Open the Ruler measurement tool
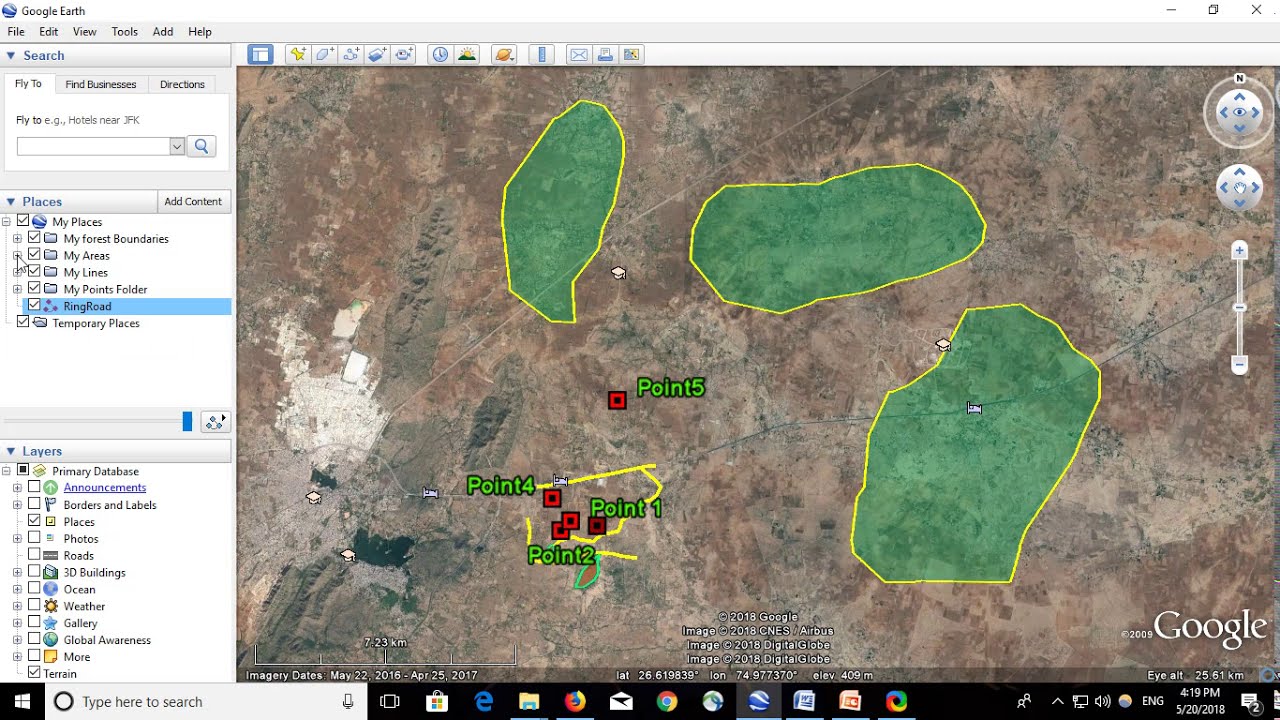This screenshot has width=1280, height=720. pos(542,55)
